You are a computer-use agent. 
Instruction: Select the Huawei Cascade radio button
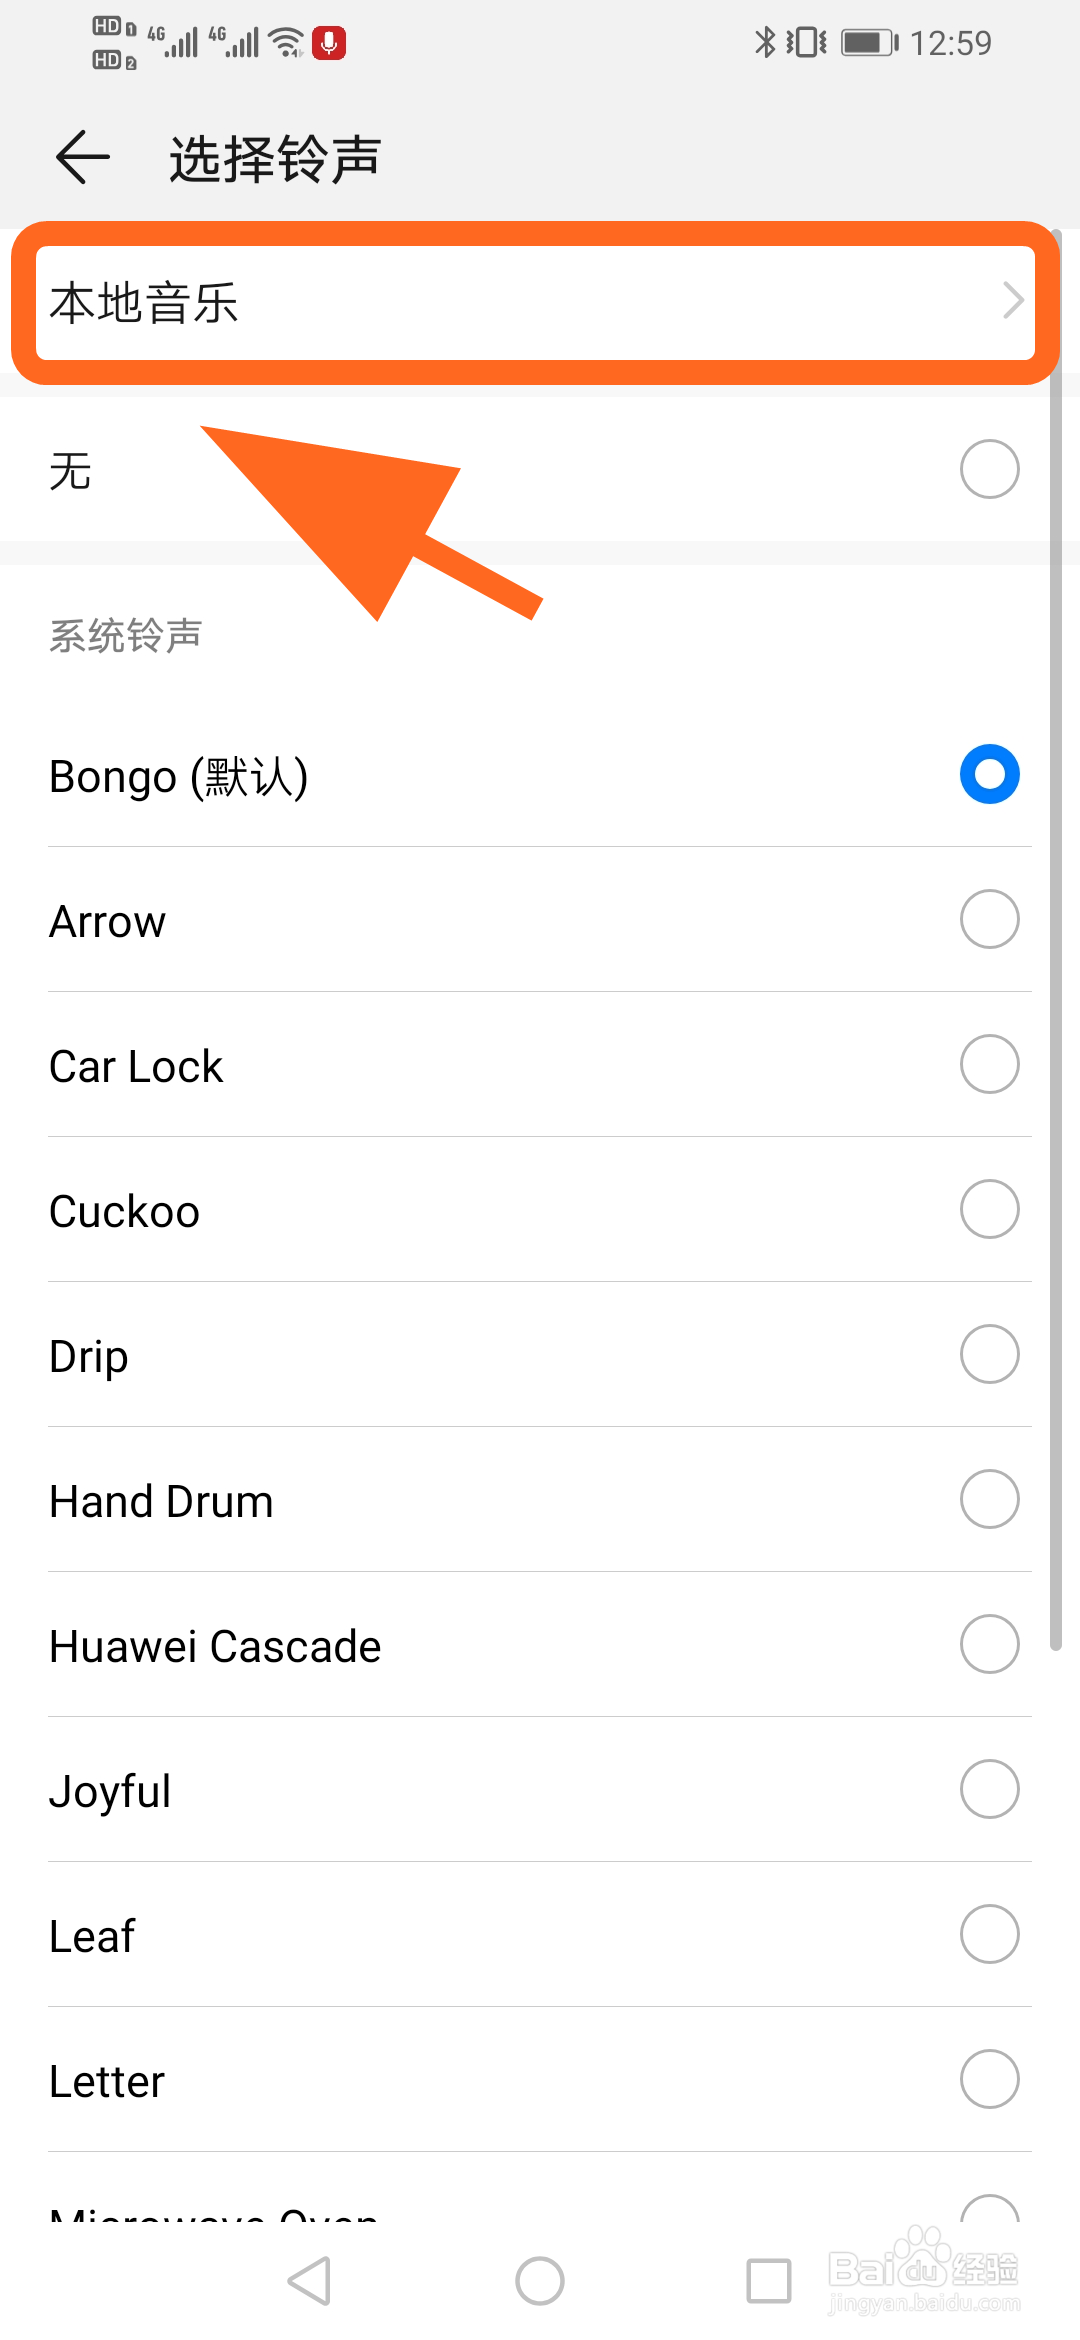pos(990,1644)
